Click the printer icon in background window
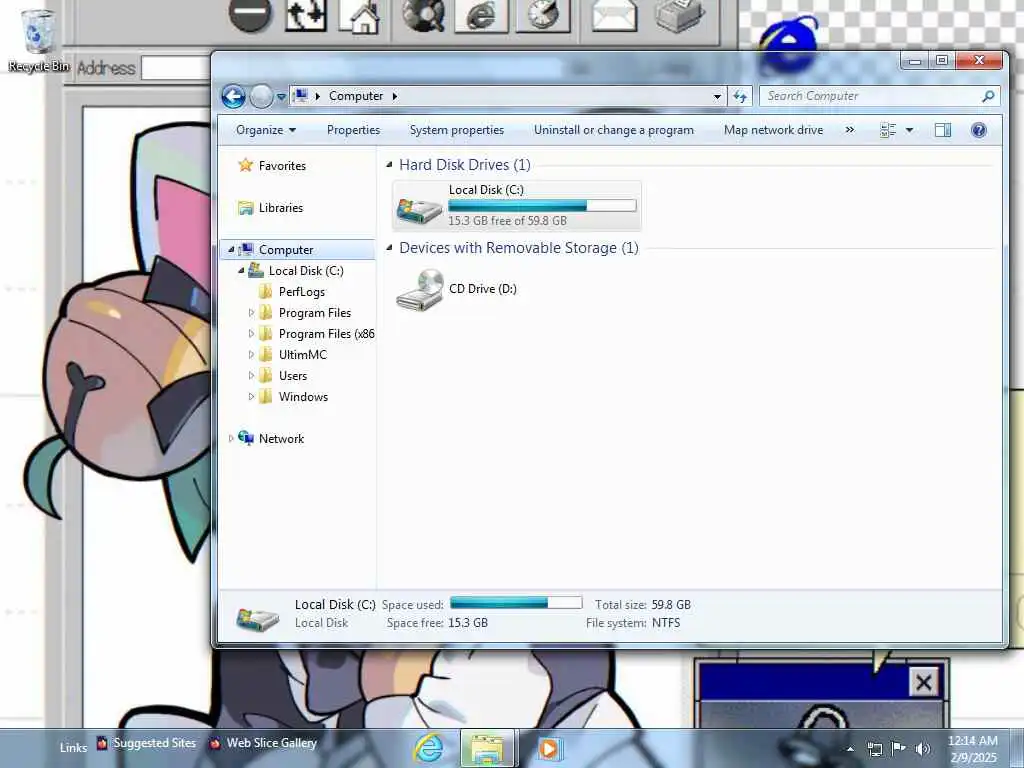The width and height of the screenshot is (1024, 768). [680, 14]
